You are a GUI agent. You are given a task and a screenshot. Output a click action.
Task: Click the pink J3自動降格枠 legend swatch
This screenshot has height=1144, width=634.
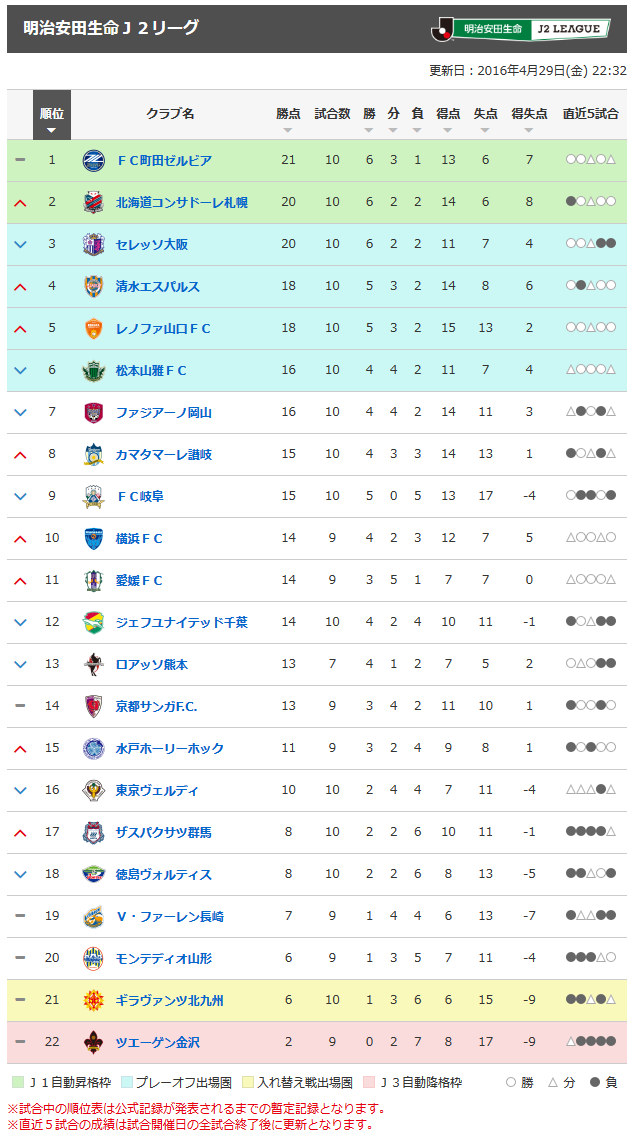tap(369, 1082)
